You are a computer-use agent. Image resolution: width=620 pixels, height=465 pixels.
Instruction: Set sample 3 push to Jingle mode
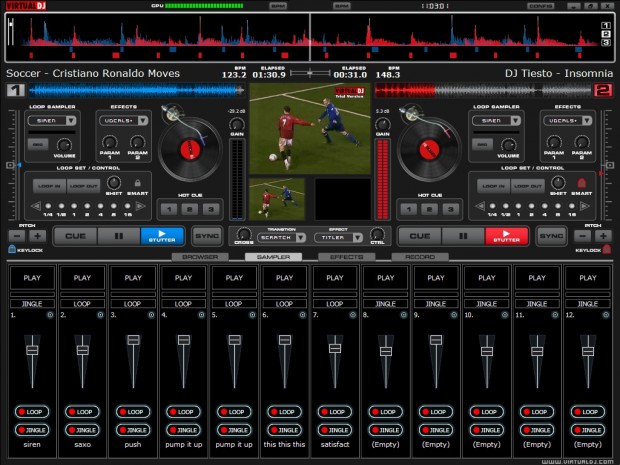pos(133,430)
